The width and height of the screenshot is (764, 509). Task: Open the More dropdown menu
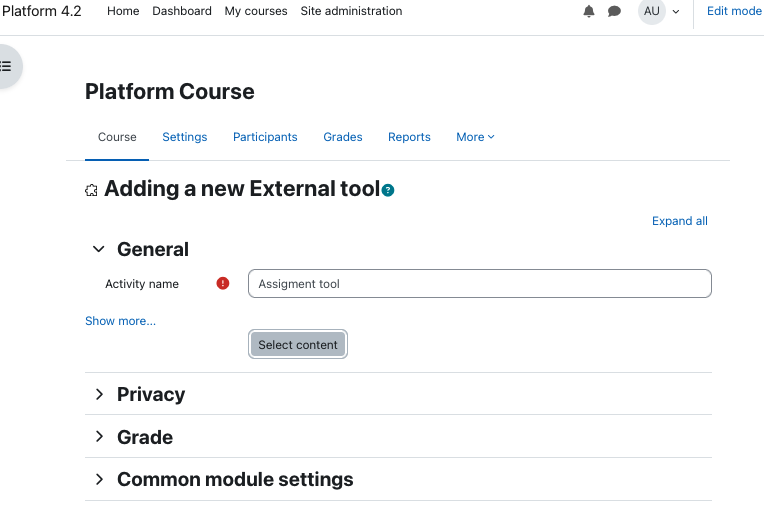[x=475, y=137]
